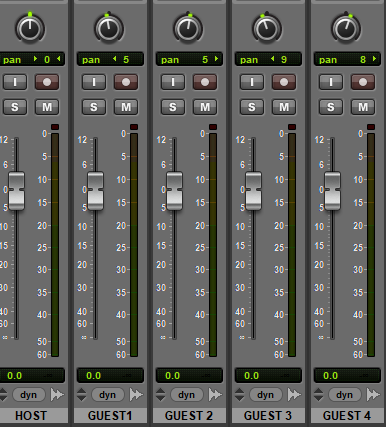
Task: Click the GUEST1 double-arrow automation icon
Action: pyautogui.click(x=136, y=395)
